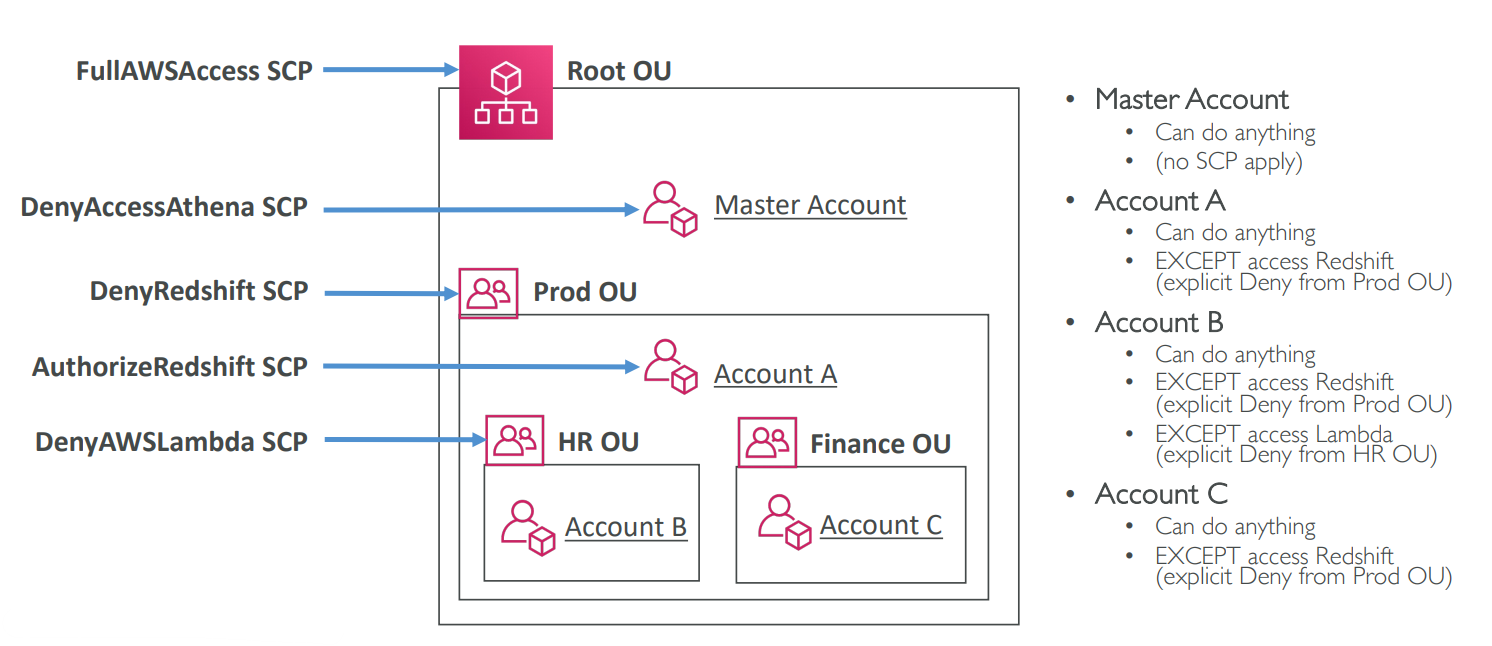The height and width of the screenshot is (646, 1492).
Task: Click the Root OU label
Action: [x=619, y=71]
